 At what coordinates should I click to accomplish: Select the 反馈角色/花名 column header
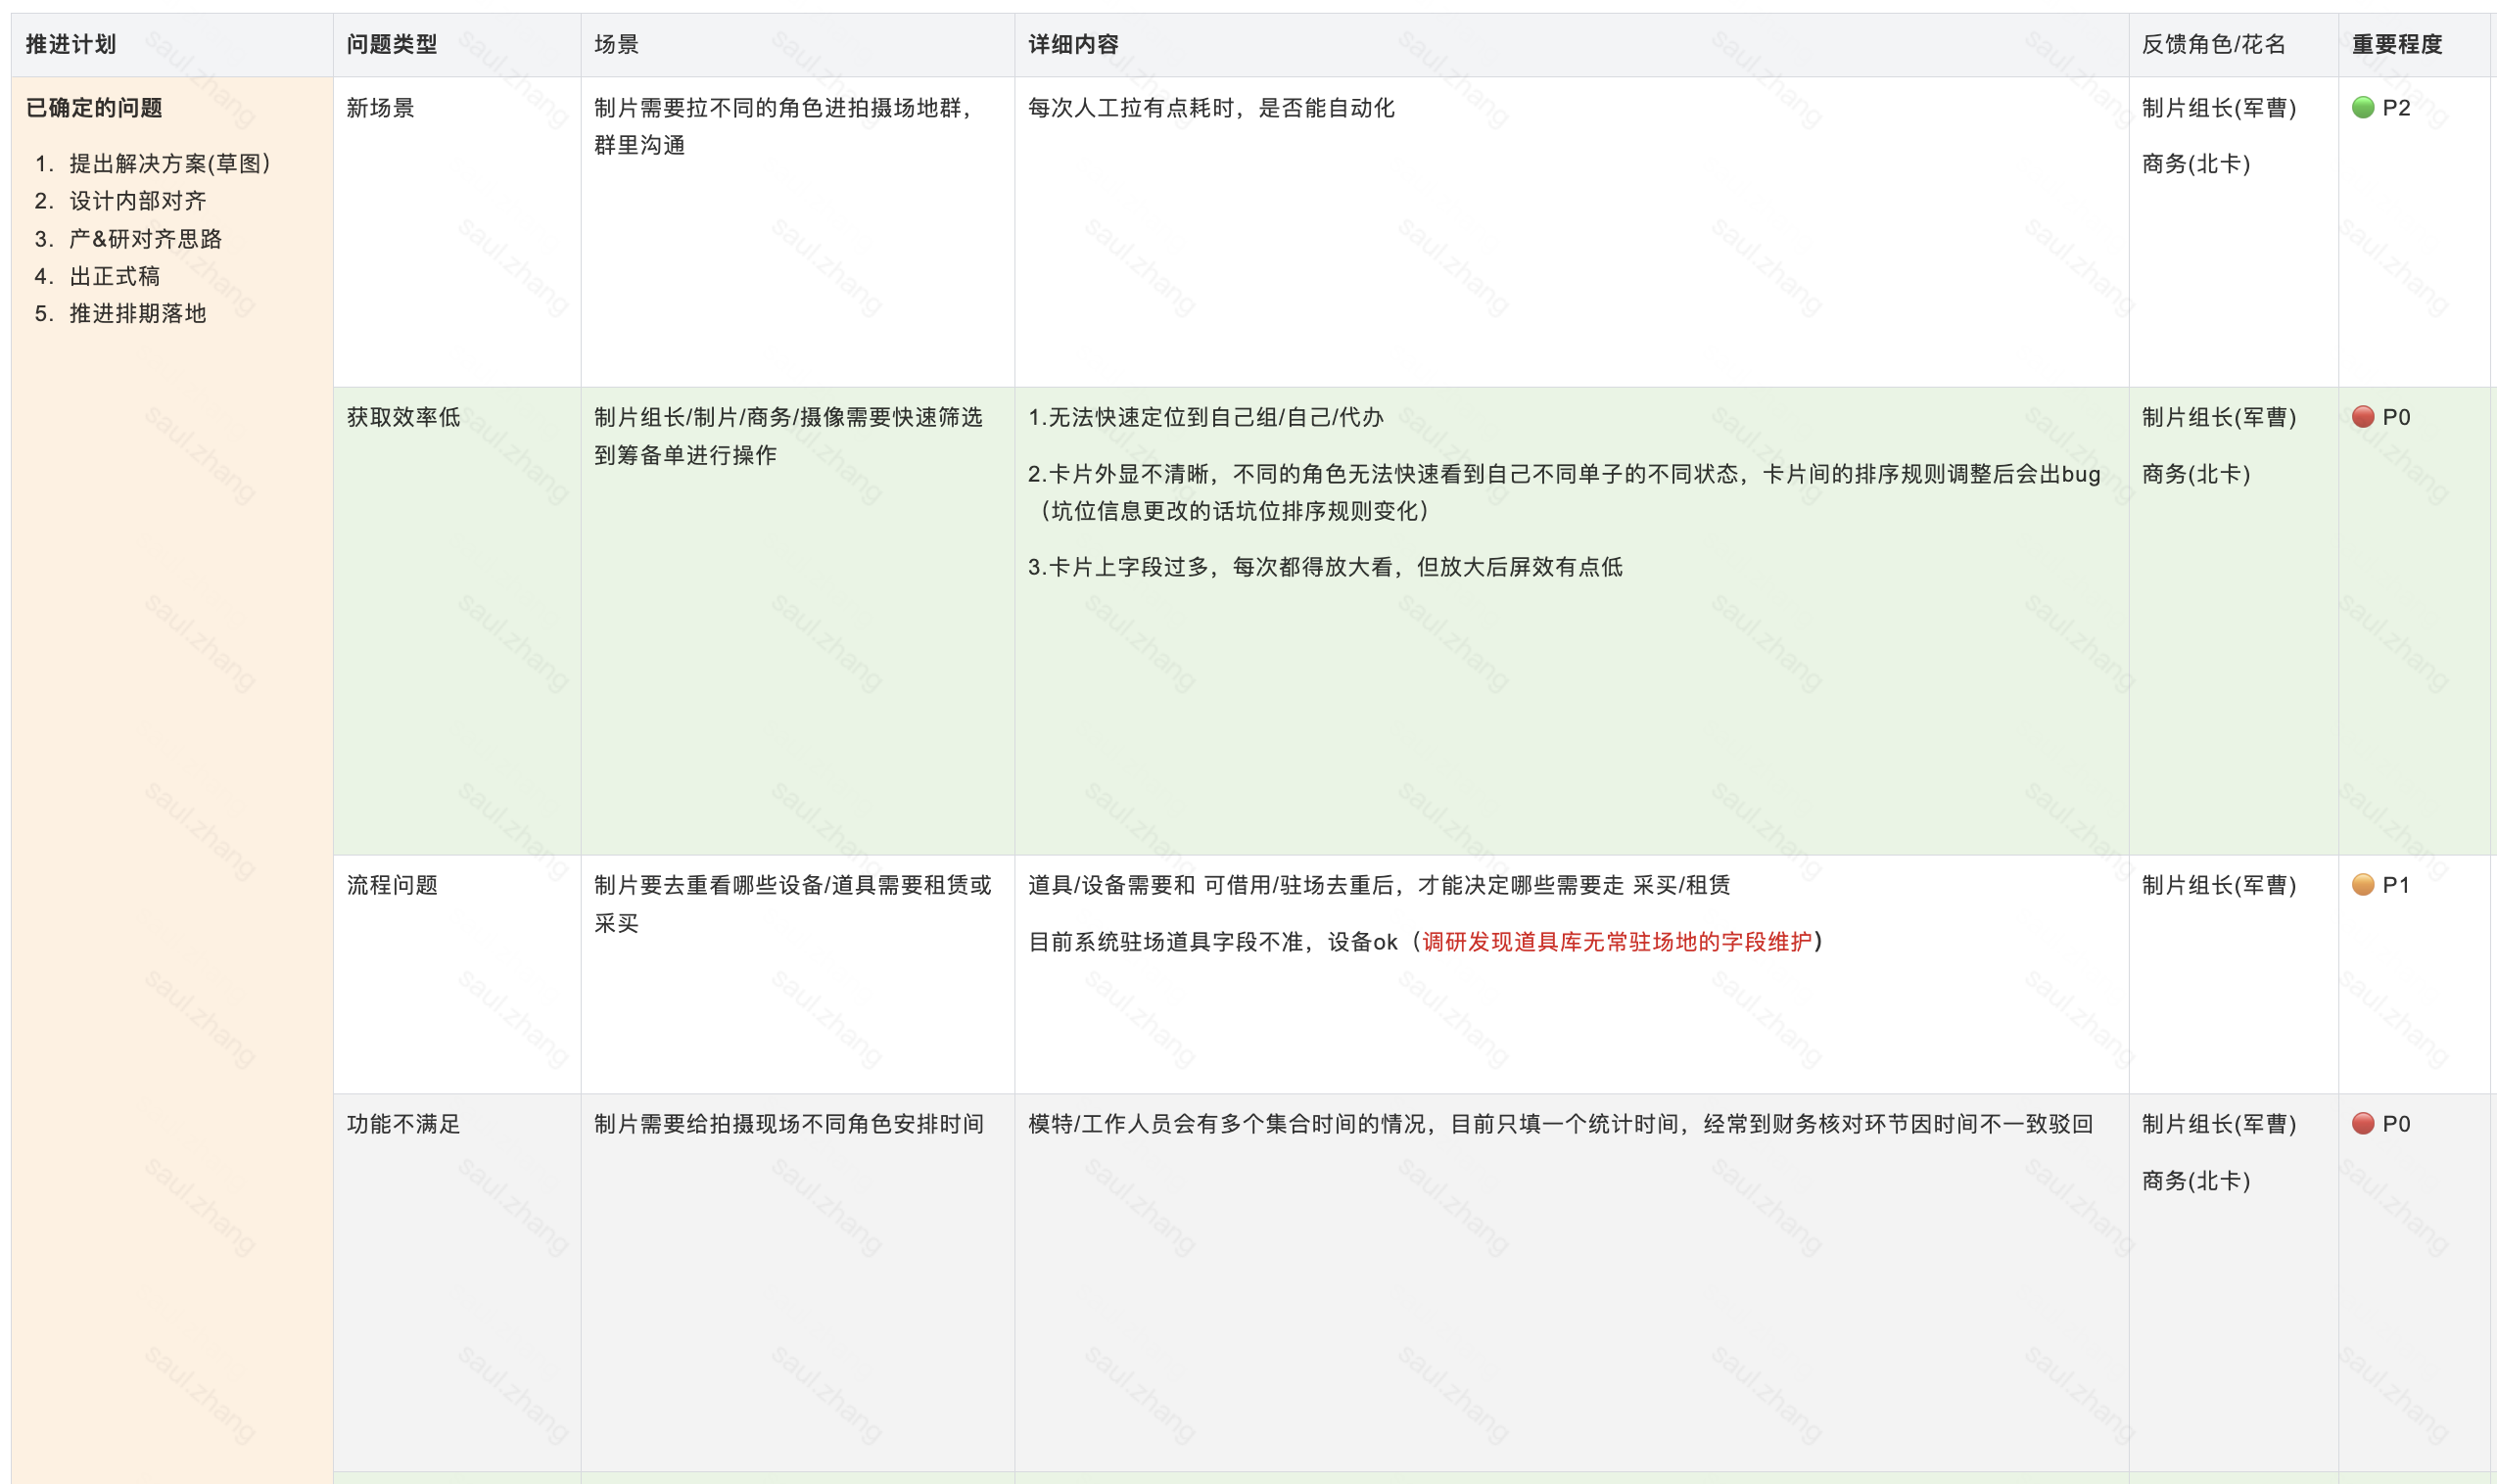[x=2213, y=44]
